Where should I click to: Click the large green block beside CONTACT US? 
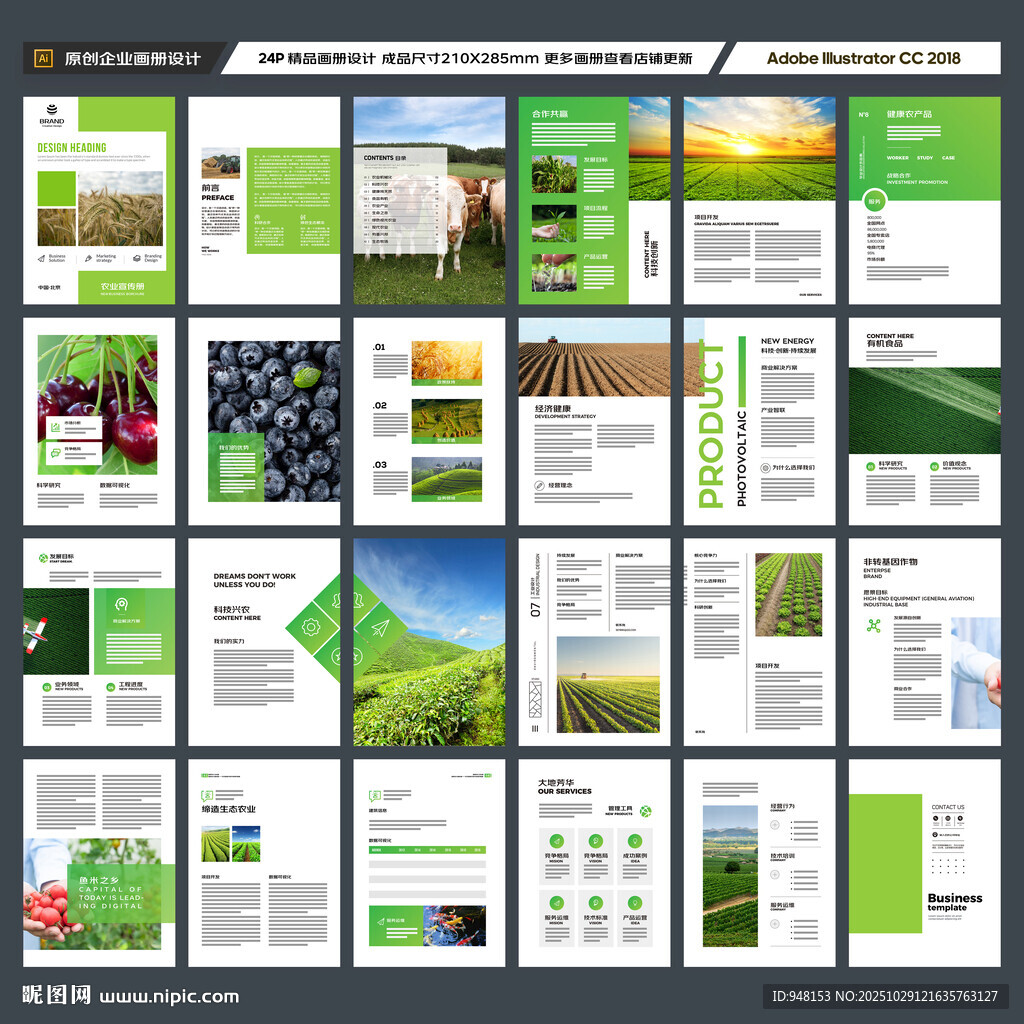(886, 863)
